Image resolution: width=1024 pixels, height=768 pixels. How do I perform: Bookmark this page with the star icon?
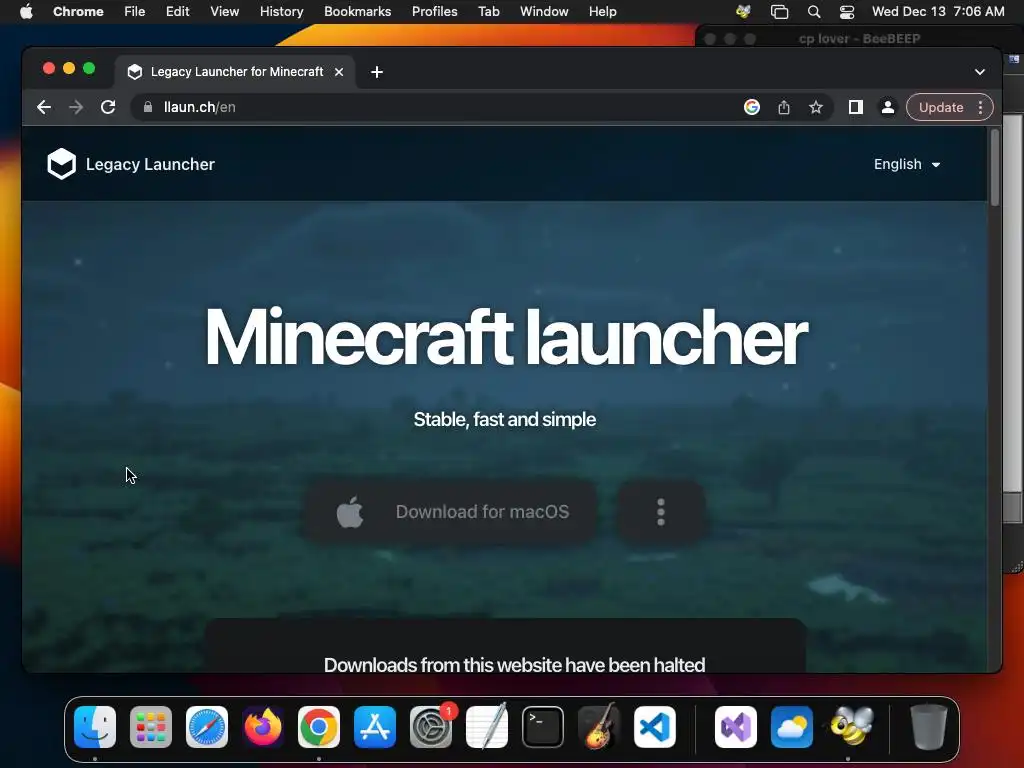[816, 107]
